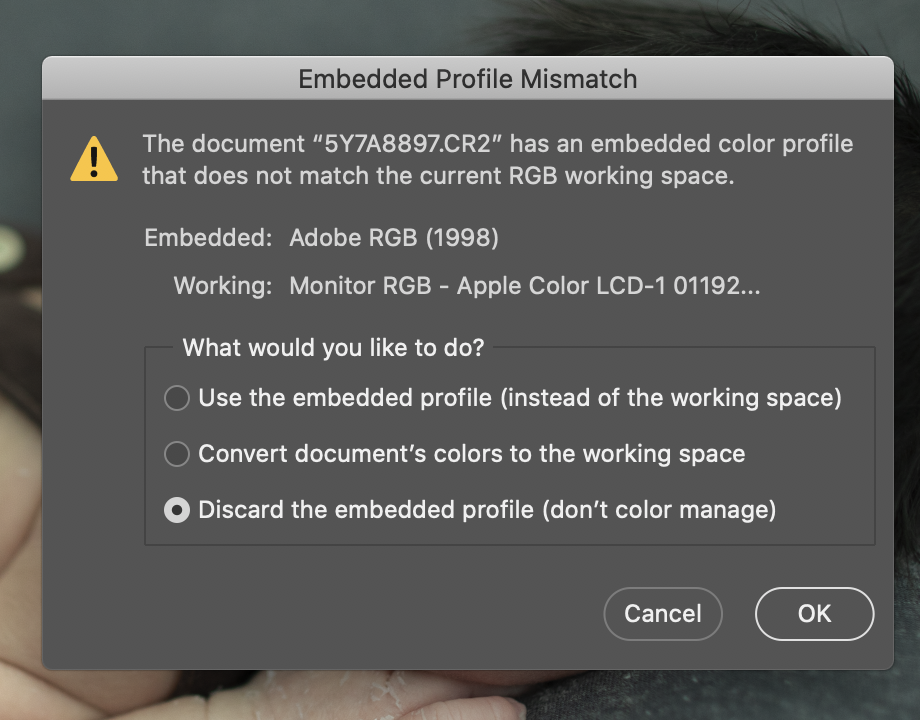Click the 'What would you like to do?' heading
920x720 pixels.
coord(333,348)
